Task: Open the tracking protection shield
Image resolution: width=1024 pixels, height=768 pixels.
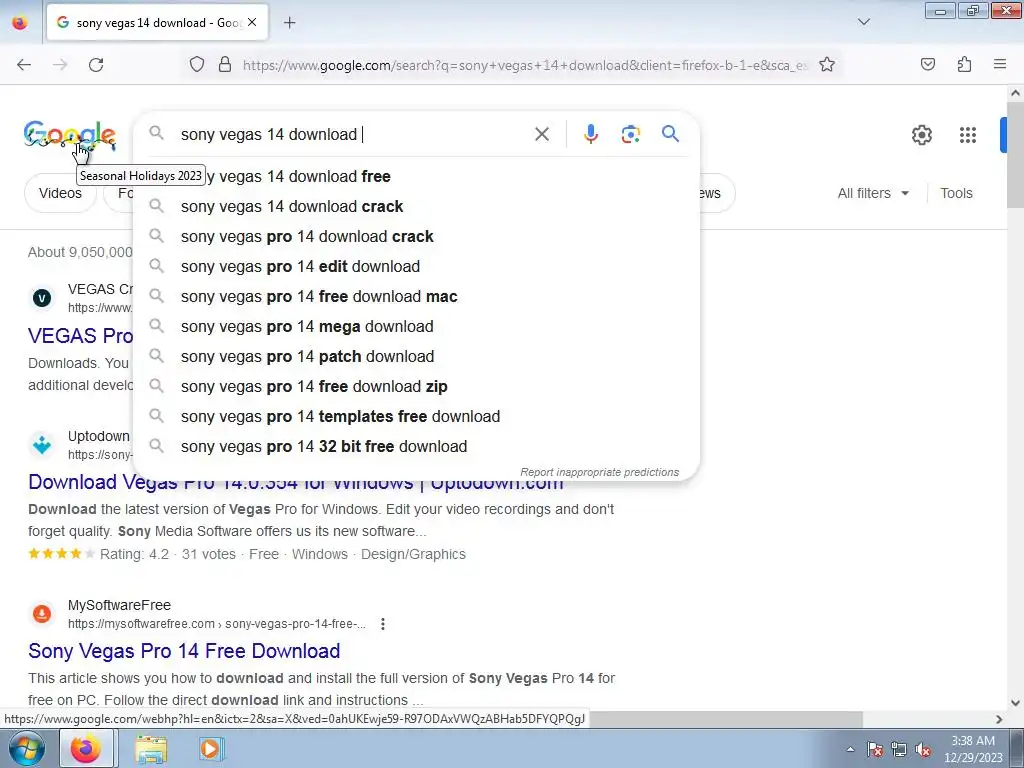Action: click(197, 65)
